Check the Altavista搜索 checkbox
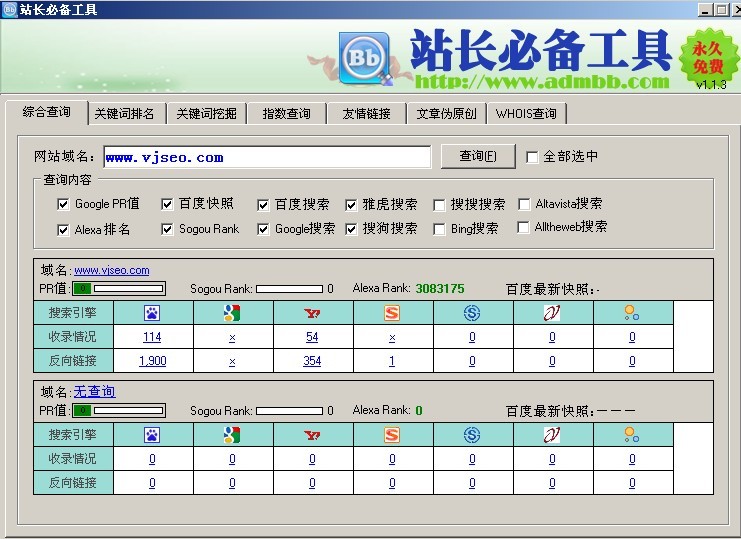741x539 pixels. click(x=524, y=204)
